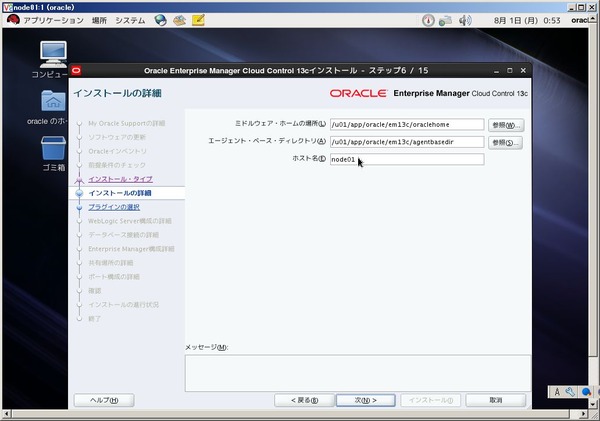
Task: Minimize the Oracle installer window
Action: 496,71
